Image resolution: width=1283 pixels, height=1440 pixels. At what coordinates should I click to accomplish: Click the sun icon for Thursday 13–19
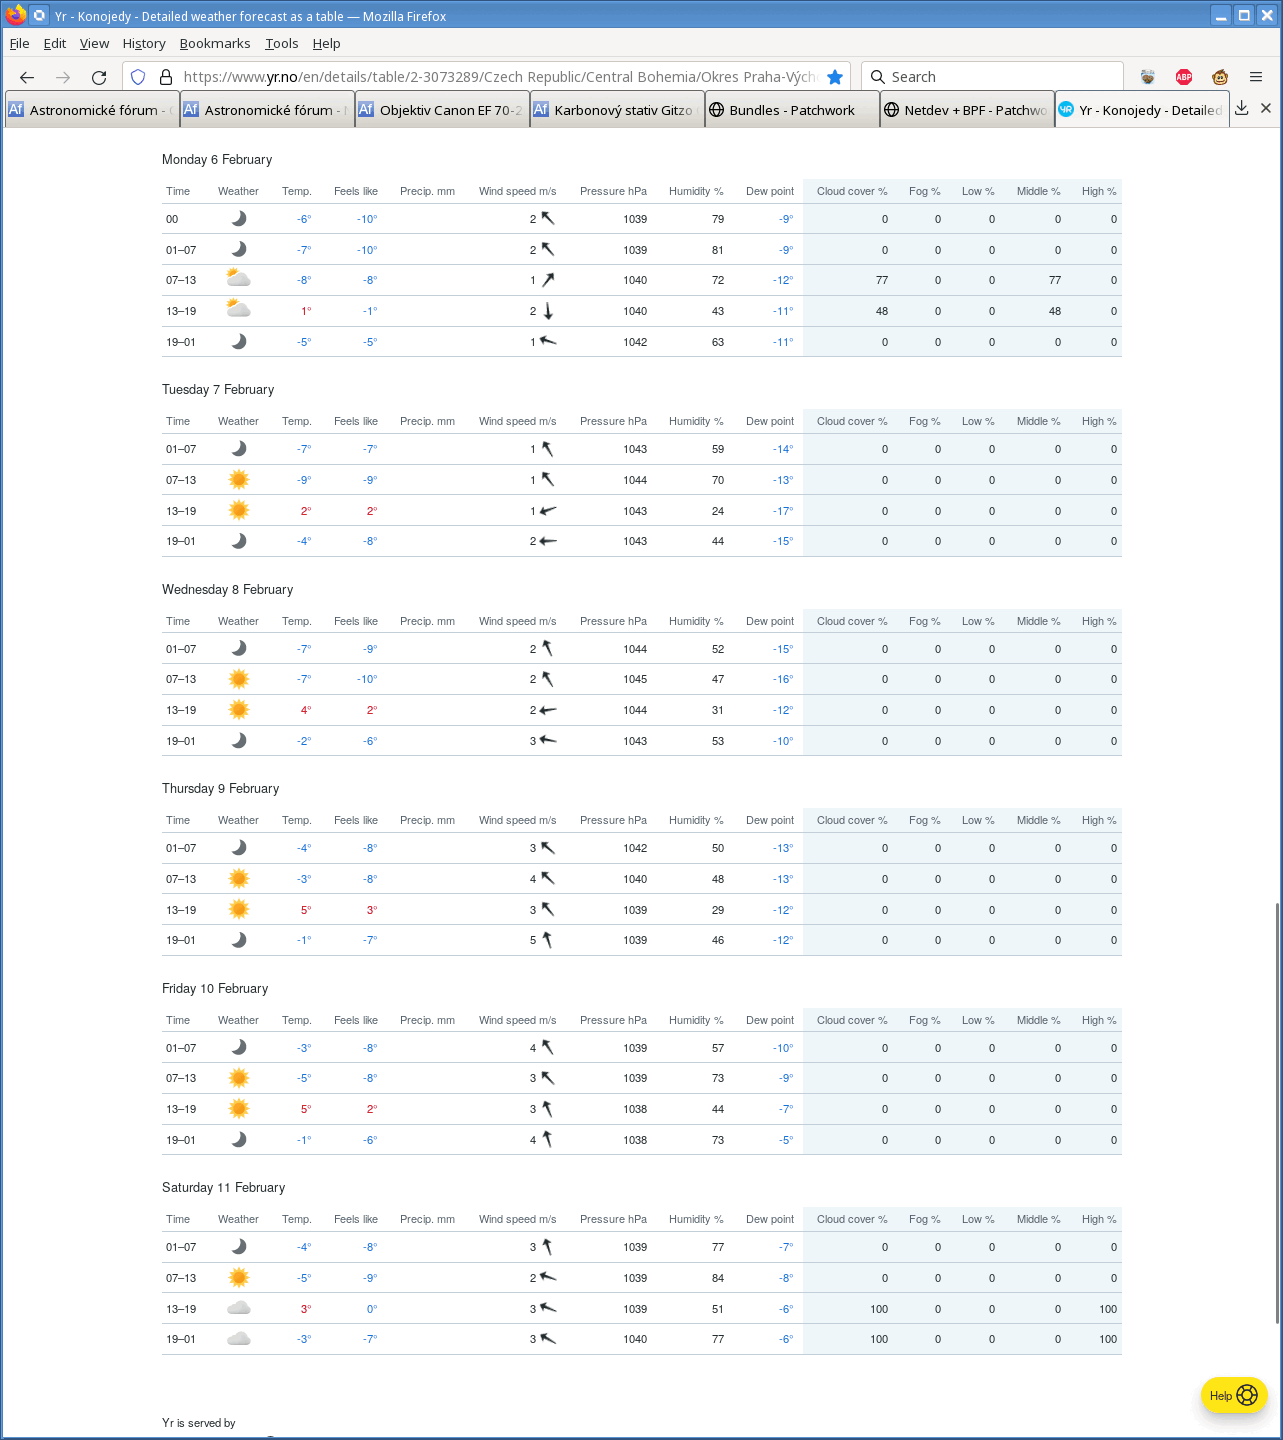[x=238, y=909]
